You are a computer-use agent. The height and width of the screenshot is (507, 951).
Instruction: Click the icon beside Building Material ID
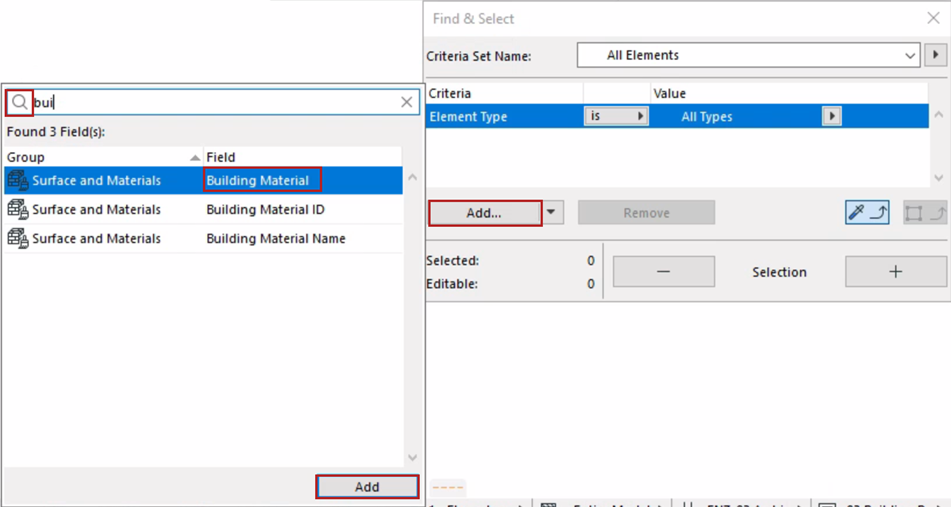tap(18, 210)
